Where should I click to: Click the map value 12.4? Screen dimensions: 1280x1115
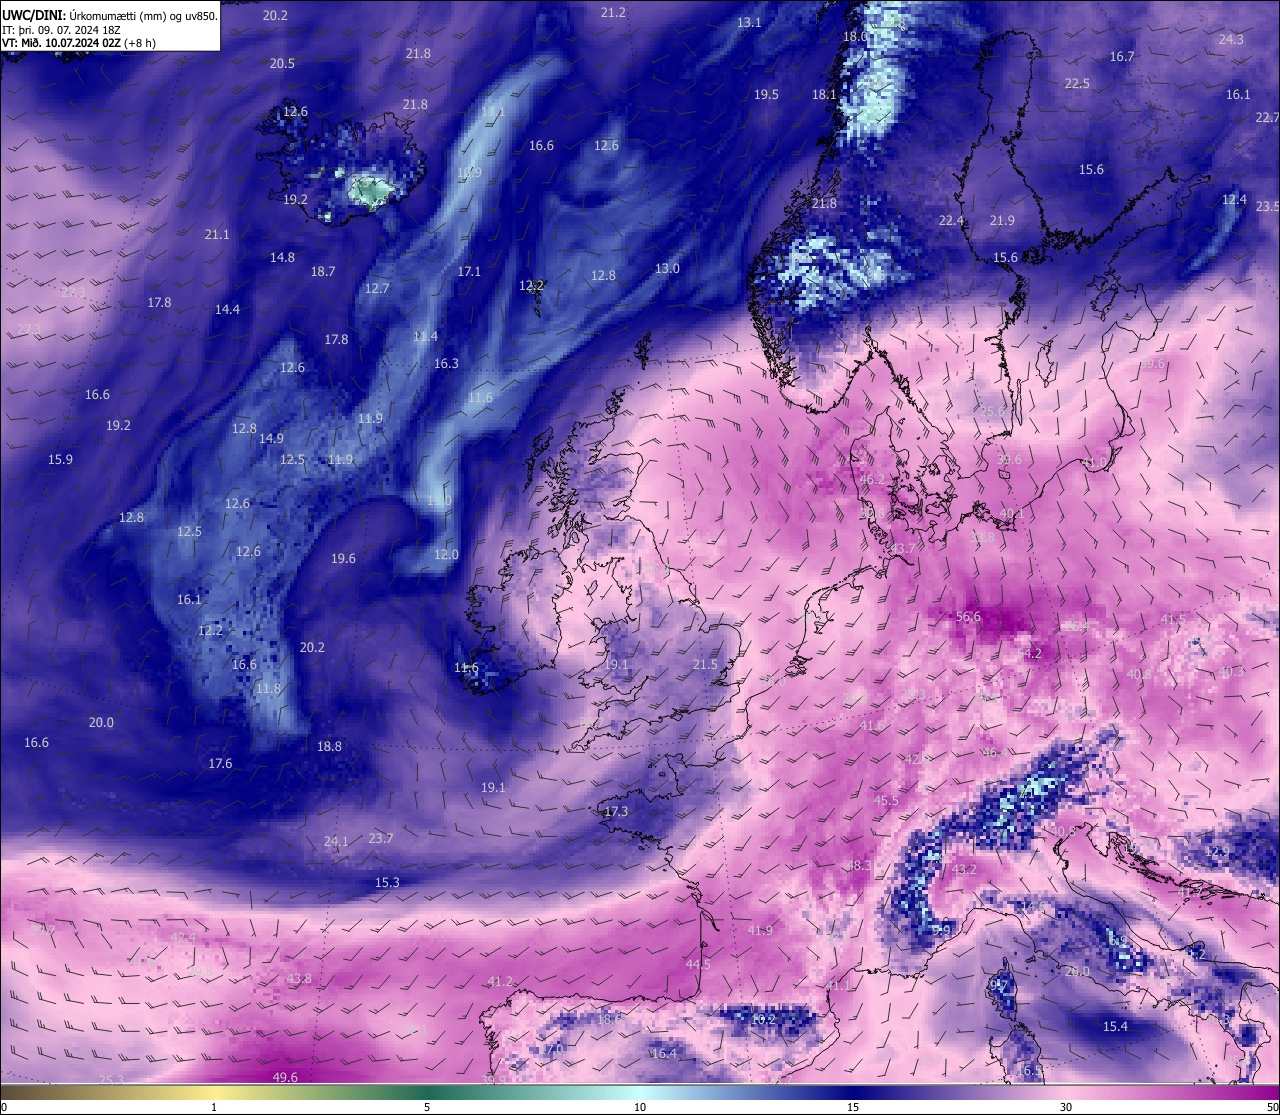click(x=1235, y=199)
